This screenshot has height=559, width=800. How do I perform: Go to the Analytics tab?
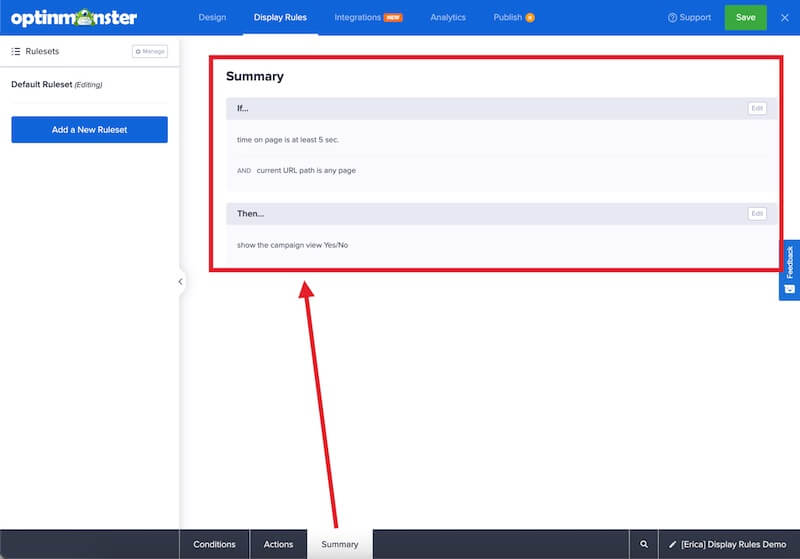(448, 18)
